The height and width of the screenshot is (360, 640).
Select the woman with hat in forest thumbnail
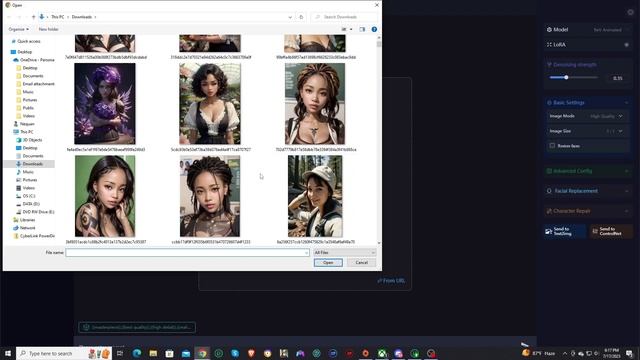pos(315,196)
